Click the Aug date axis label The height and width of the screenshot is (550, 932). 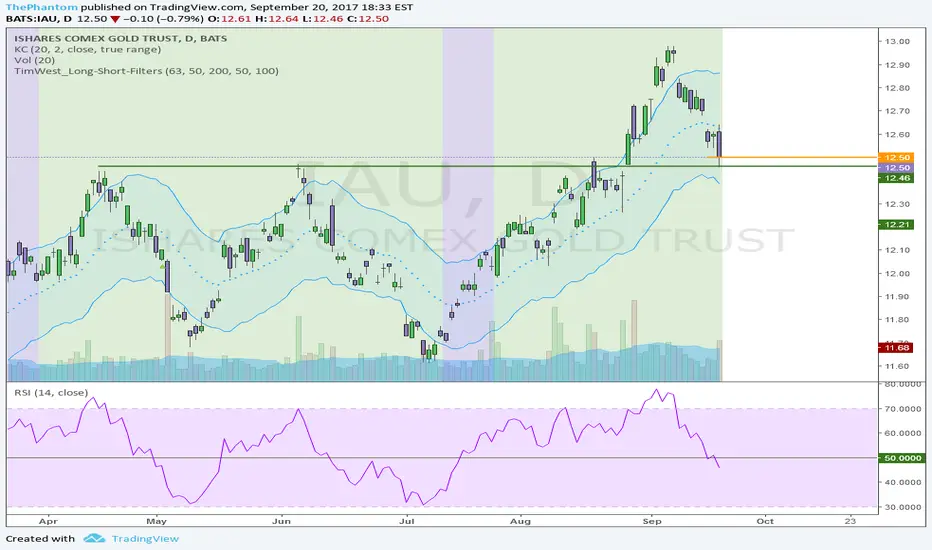520,521
